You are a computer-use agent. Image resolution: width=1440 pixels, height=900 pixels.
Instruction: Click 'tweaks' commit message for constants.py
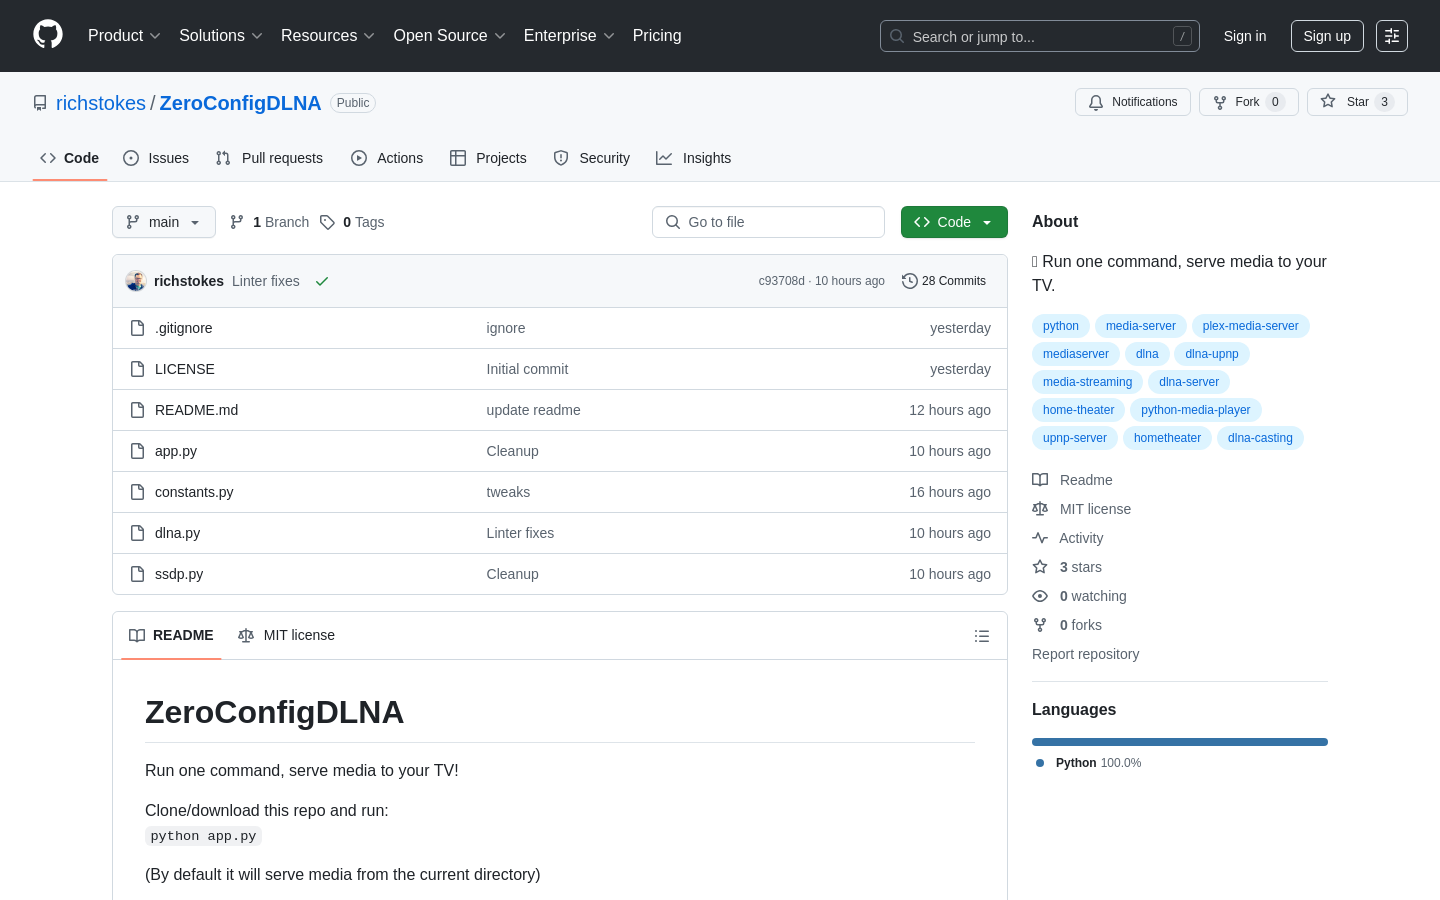tap(508, 492)
